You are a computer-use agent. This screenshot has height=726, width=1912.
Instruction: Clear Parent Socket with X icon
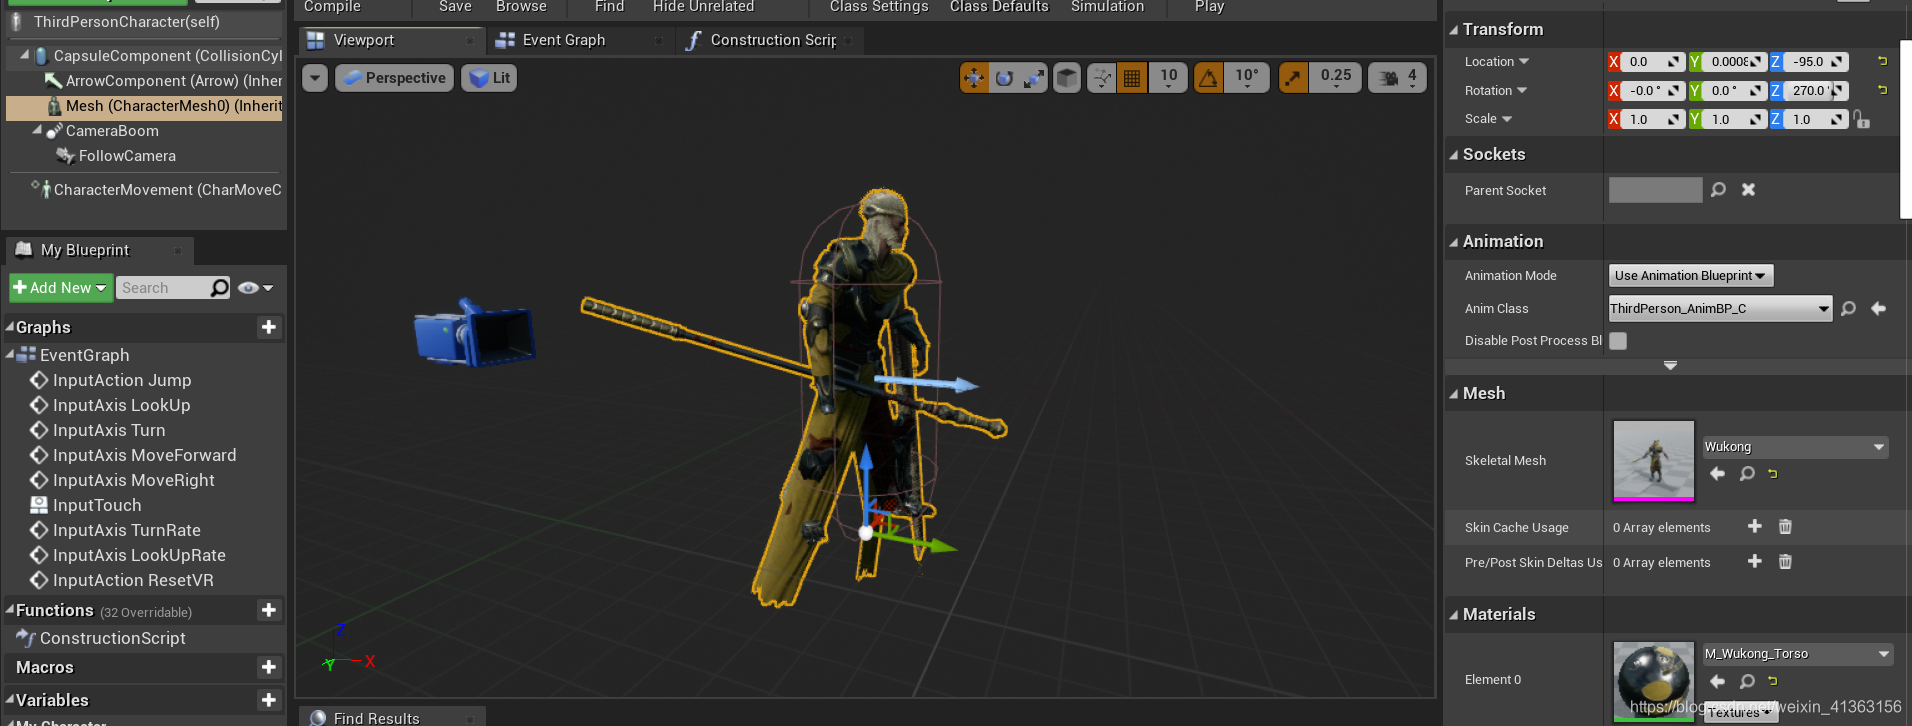1748,189
